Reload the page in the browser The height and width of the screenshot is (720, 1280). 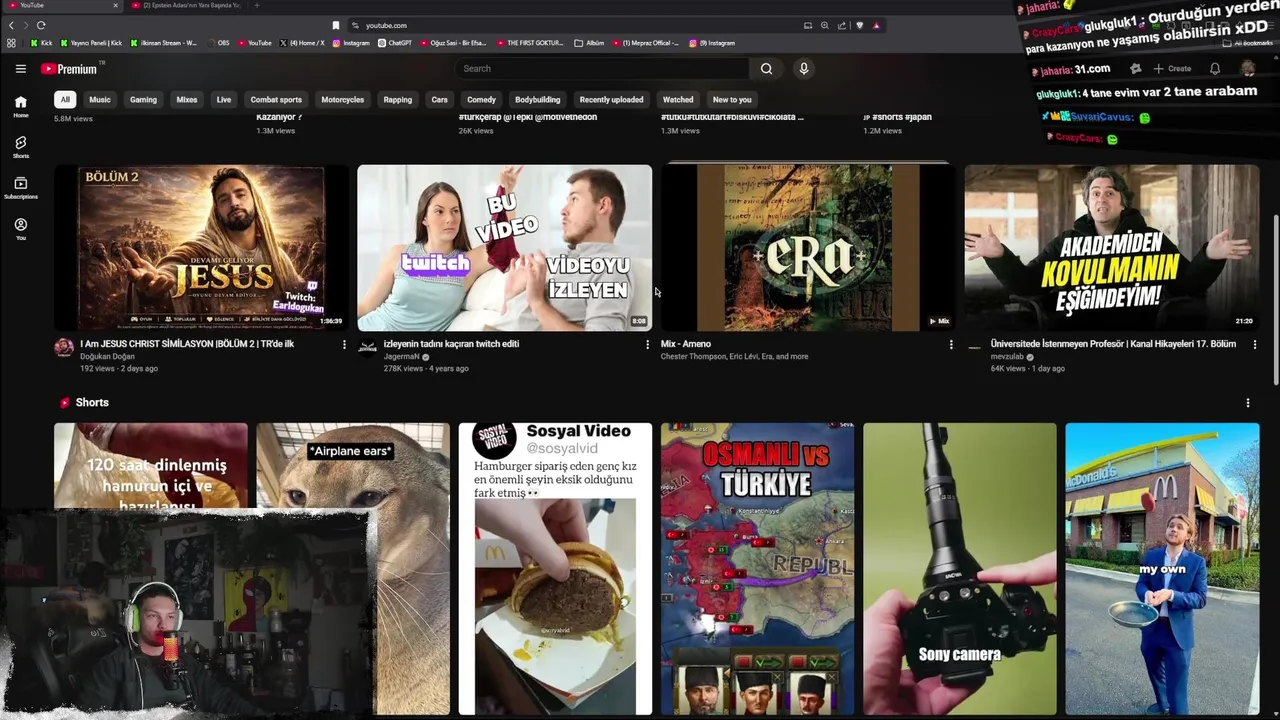pos(41,25)
